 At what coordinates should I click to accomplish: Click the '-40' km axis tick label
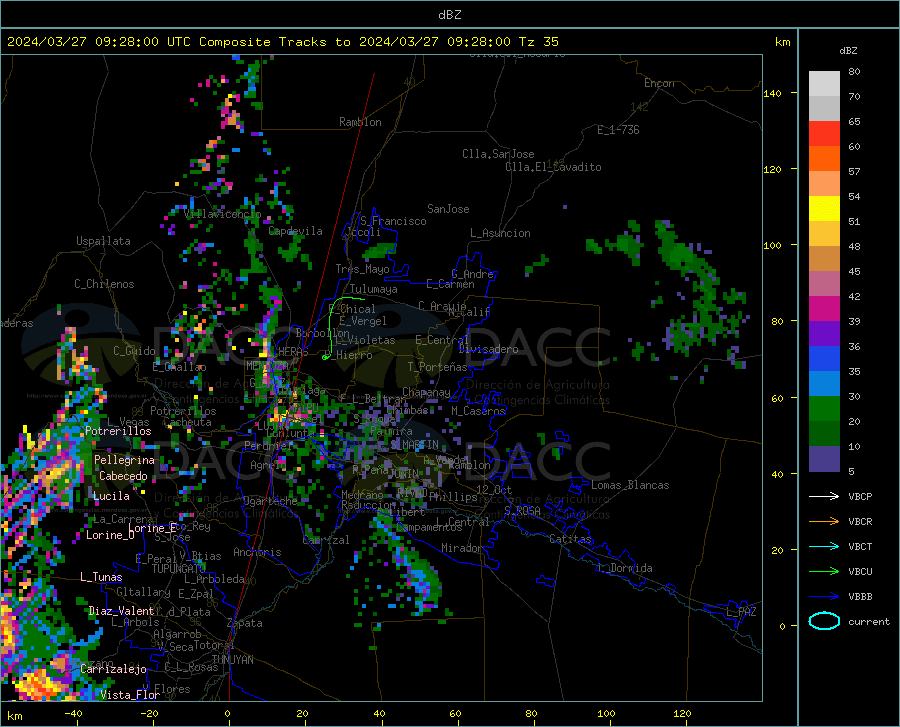click(73, 713)
